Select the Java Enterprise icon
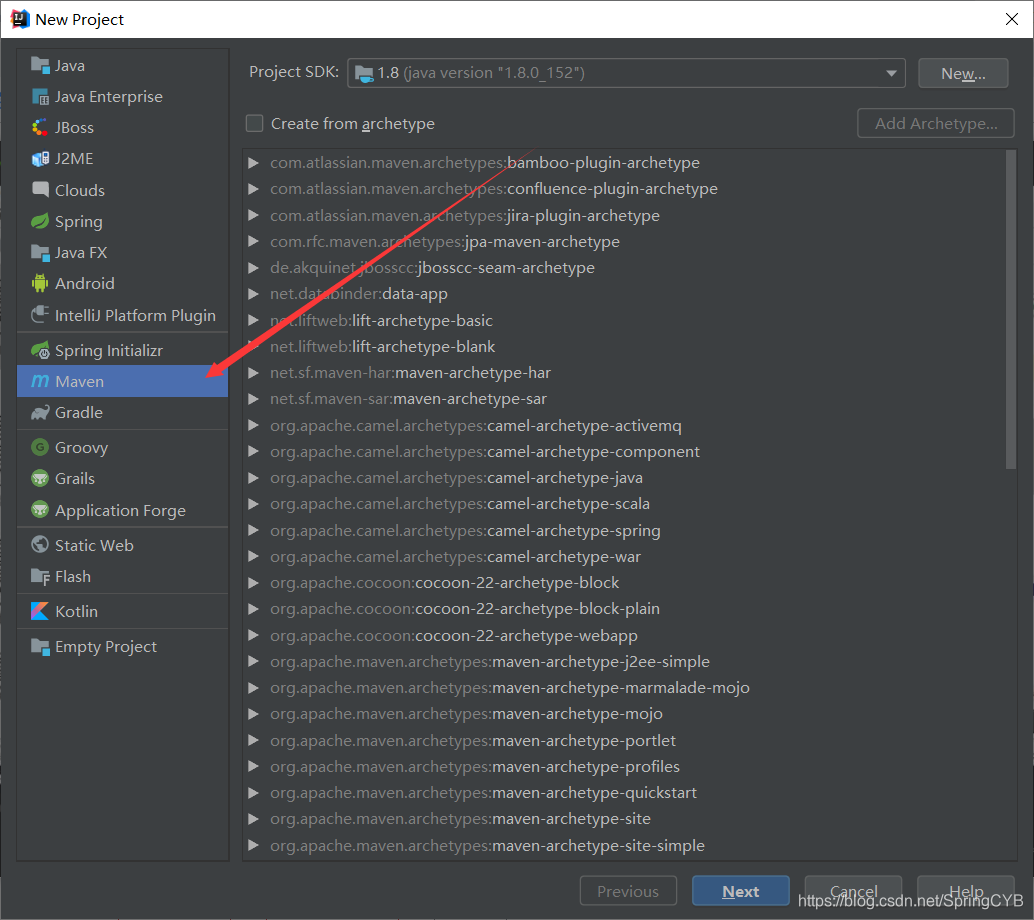The height and width of the screenshot is (920, 1034). pos(40,96)
